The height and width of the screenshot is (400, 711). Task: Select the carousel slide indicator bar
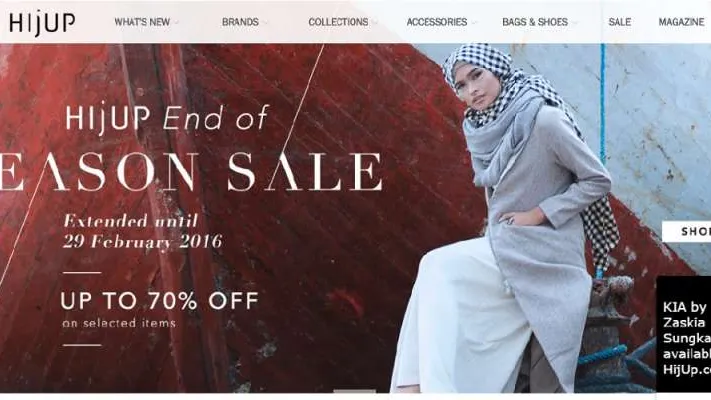point(355,391)
